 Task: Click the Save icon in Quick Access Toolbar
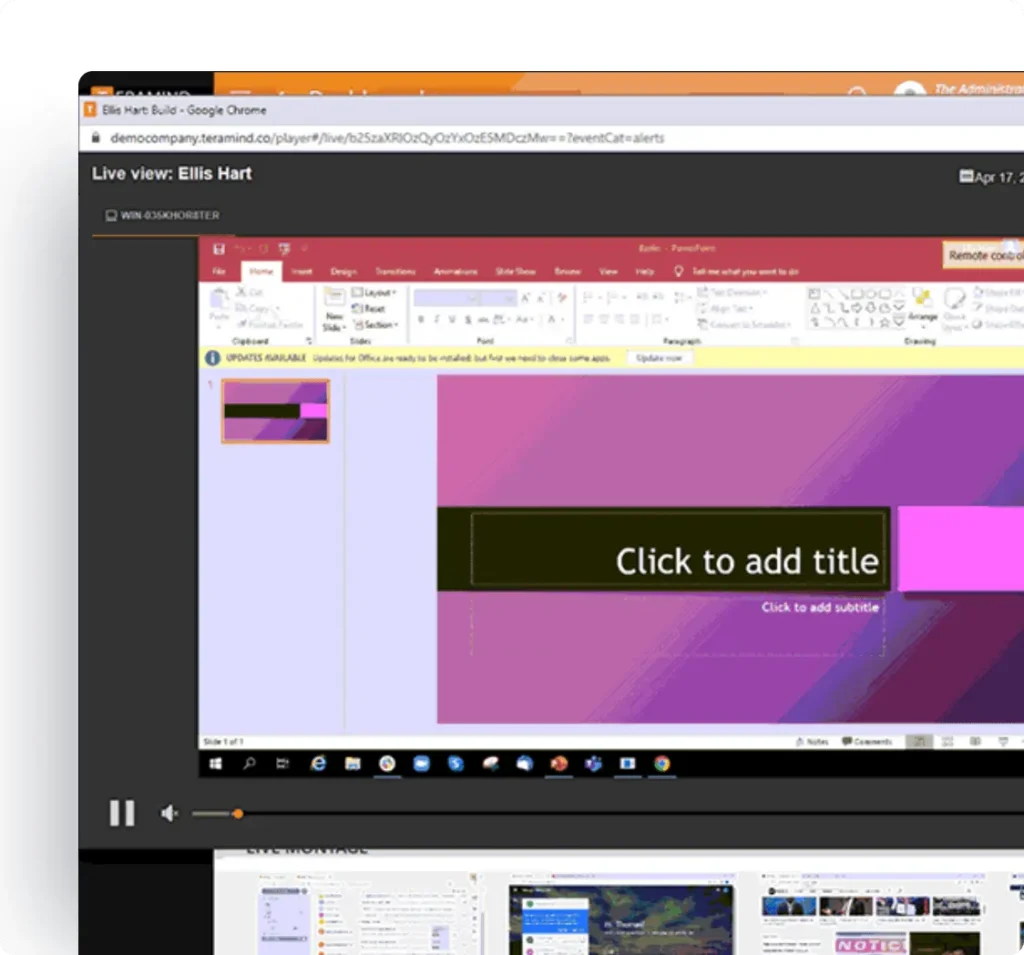tap(219, 248)
